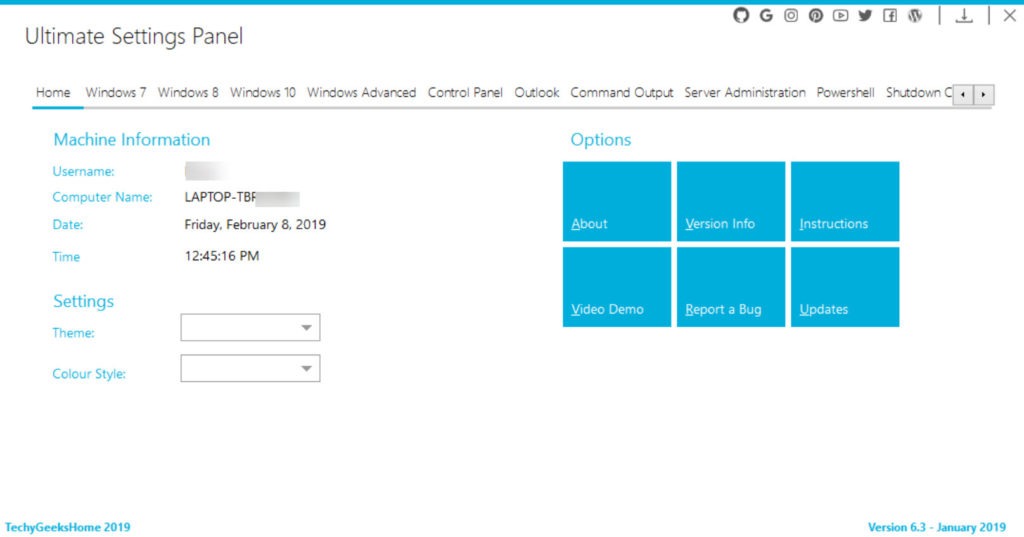Click the Options heading
Image resolution: width=1024 pixels, height=537 pixels.
pyautogui.click(x=601, y=140)
